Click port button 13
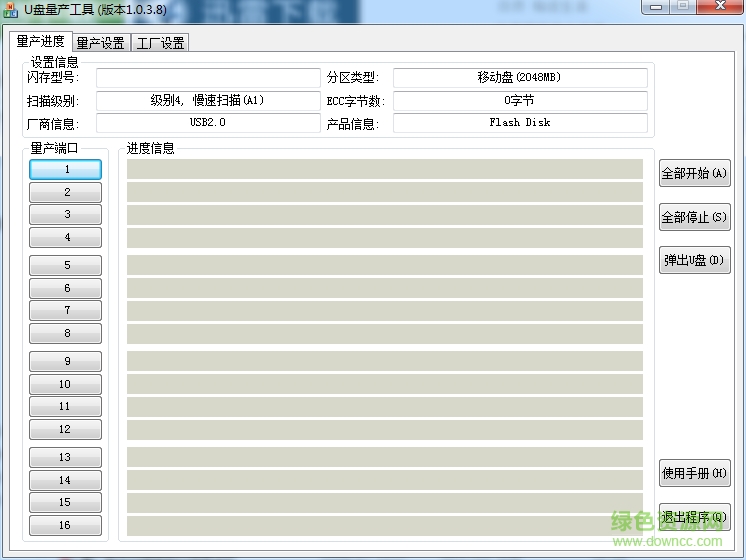The width and height of the screenshot is (746, 560). [66, 458]
